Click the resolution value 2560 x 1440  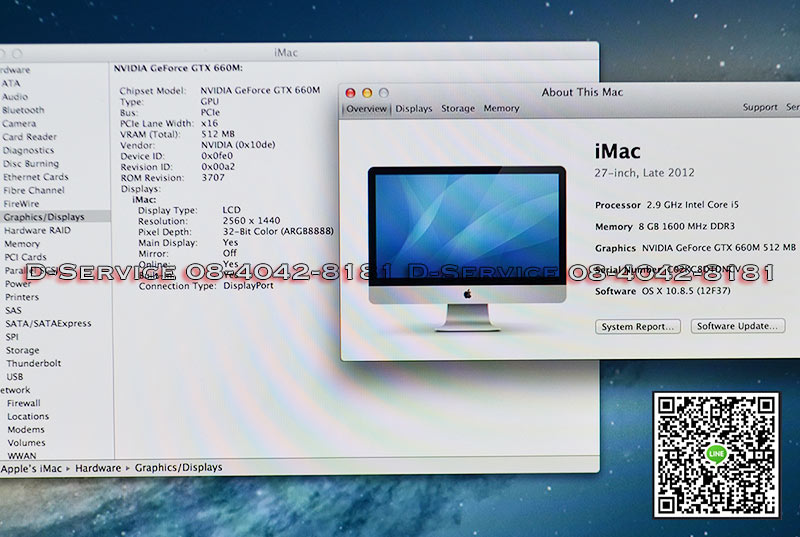click(252, 220)
